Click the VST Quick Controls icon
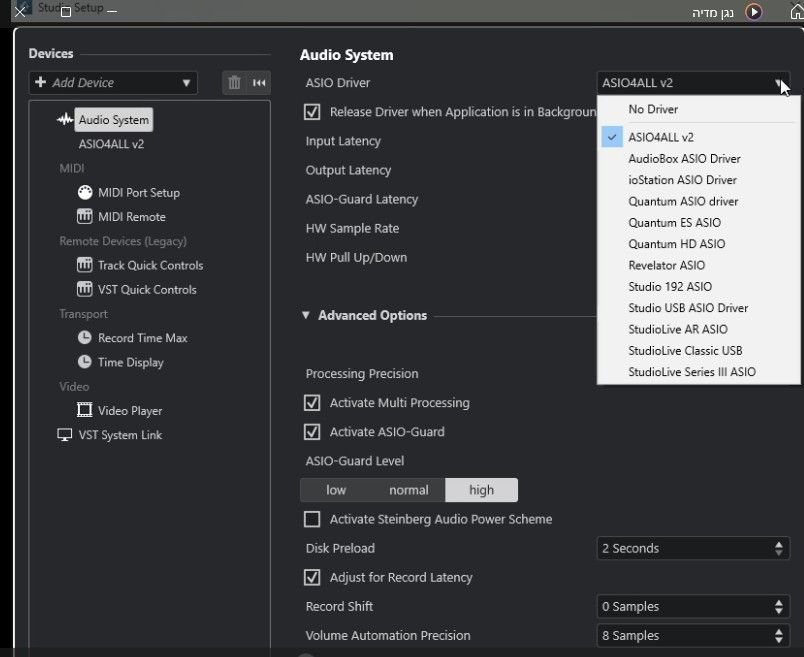Screen dimensions: 804x657 85,289
